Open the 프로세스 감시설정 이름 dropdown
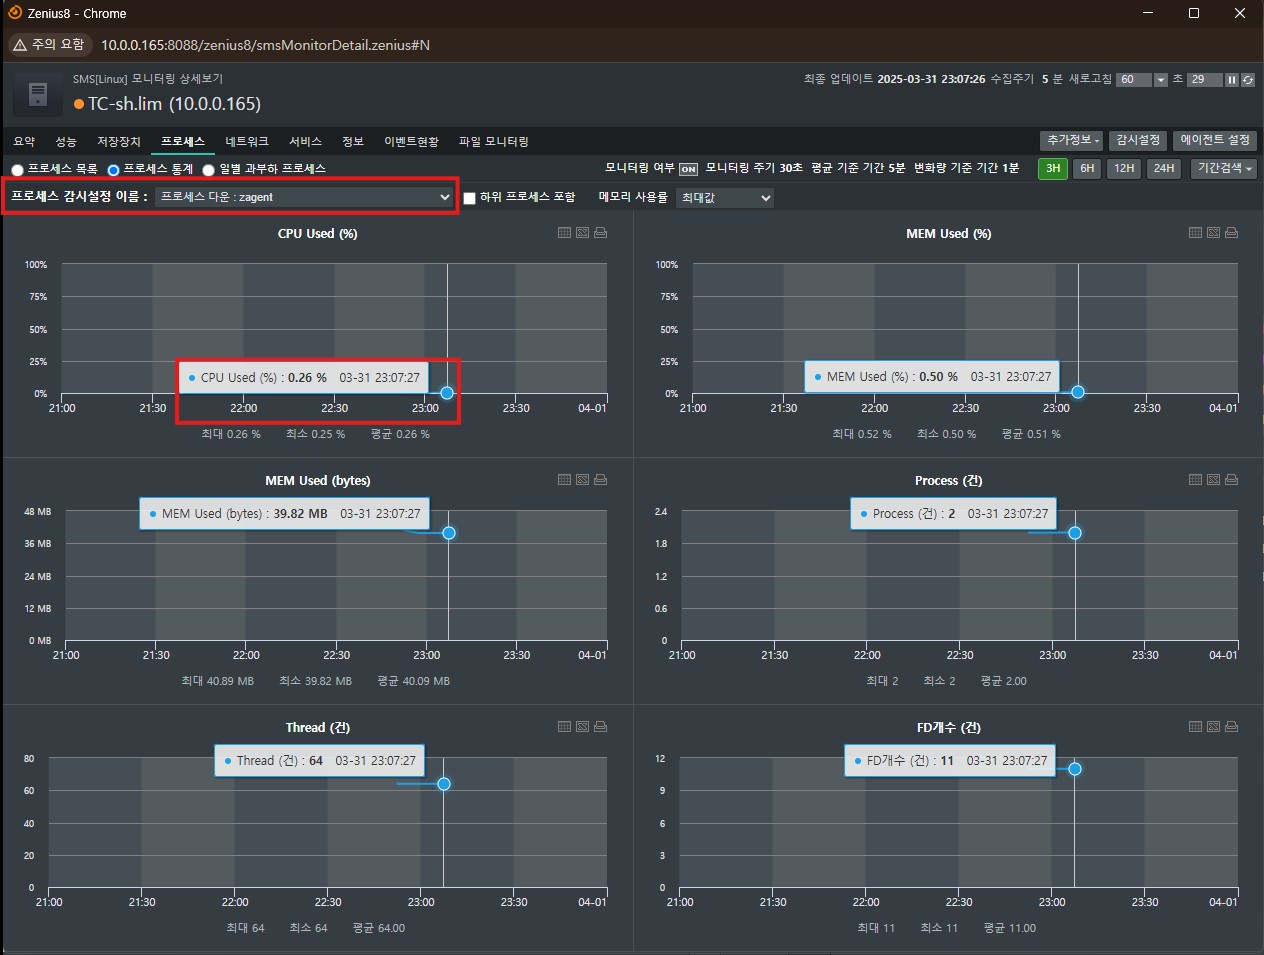Image resolution: width=1264 pixels, height=955 pixels. click(x=305, y=197)
